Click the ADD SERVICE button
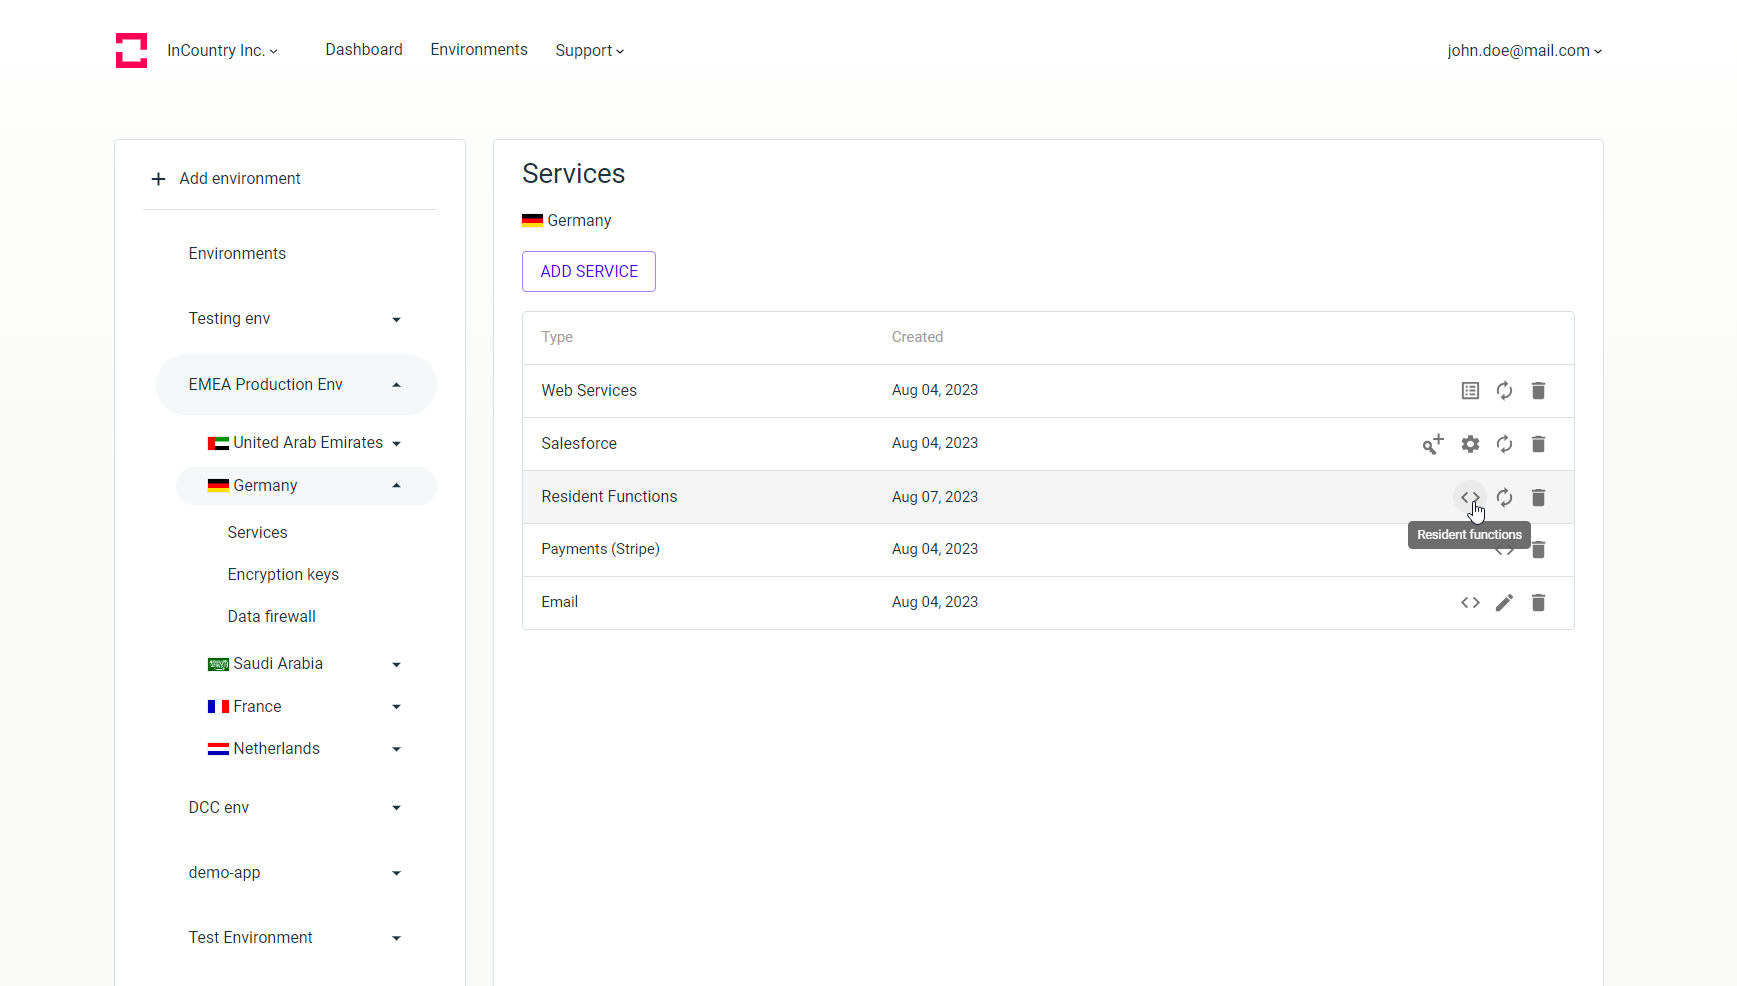Viewport: 1737px width, 986px height. pyautogui.click(x=589, y=272)
